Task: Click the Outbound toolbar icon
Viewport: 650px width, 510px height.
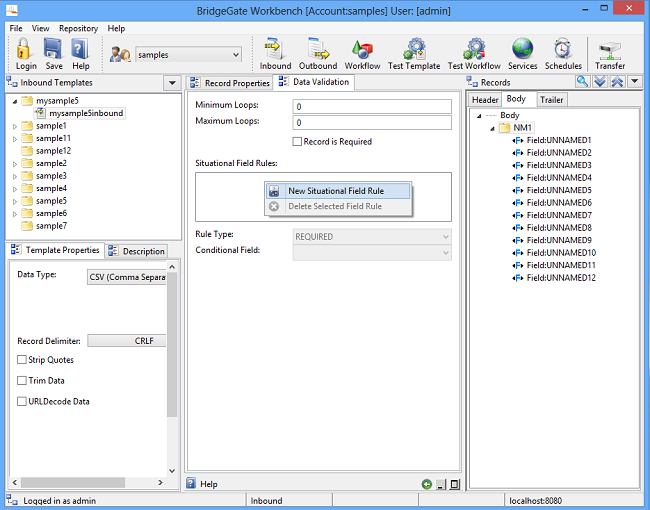Action: 318,49
